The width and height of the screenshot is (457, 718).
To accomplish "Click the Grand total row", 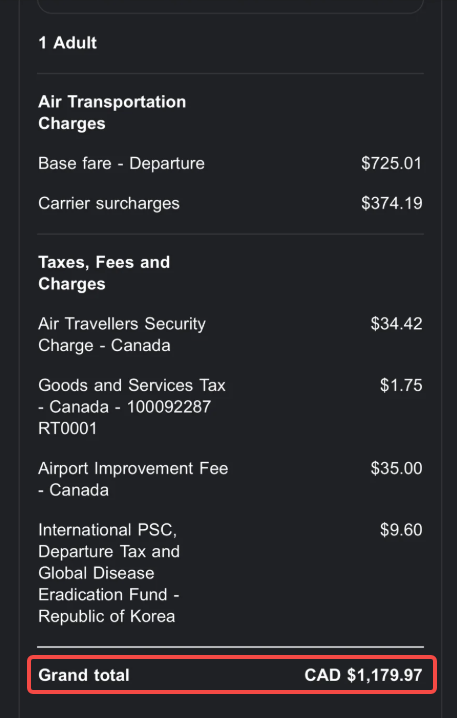I will pyautogui.click(x=232, y=675).
